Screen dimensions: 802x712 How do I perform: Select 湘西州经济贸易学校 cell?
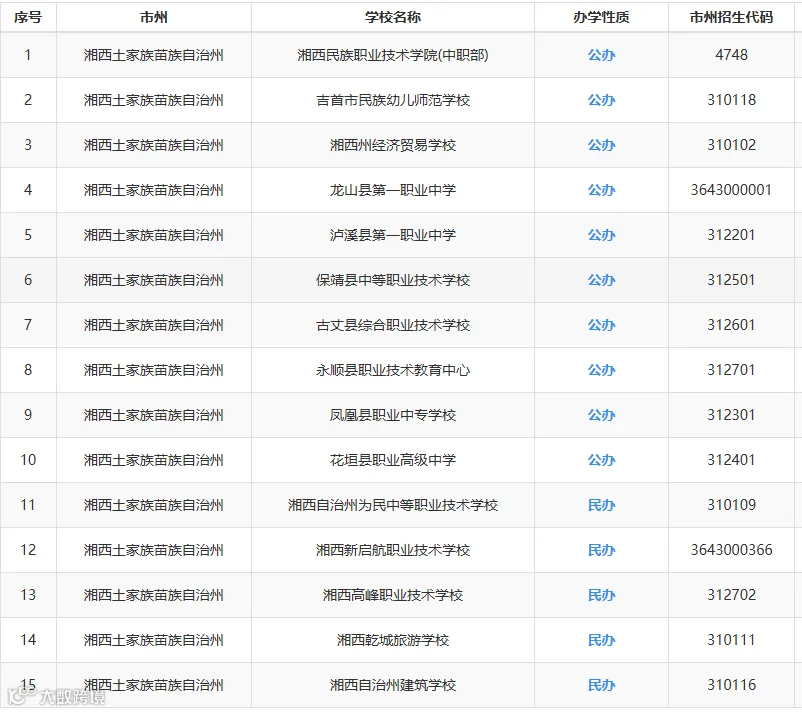coord(393,145)
